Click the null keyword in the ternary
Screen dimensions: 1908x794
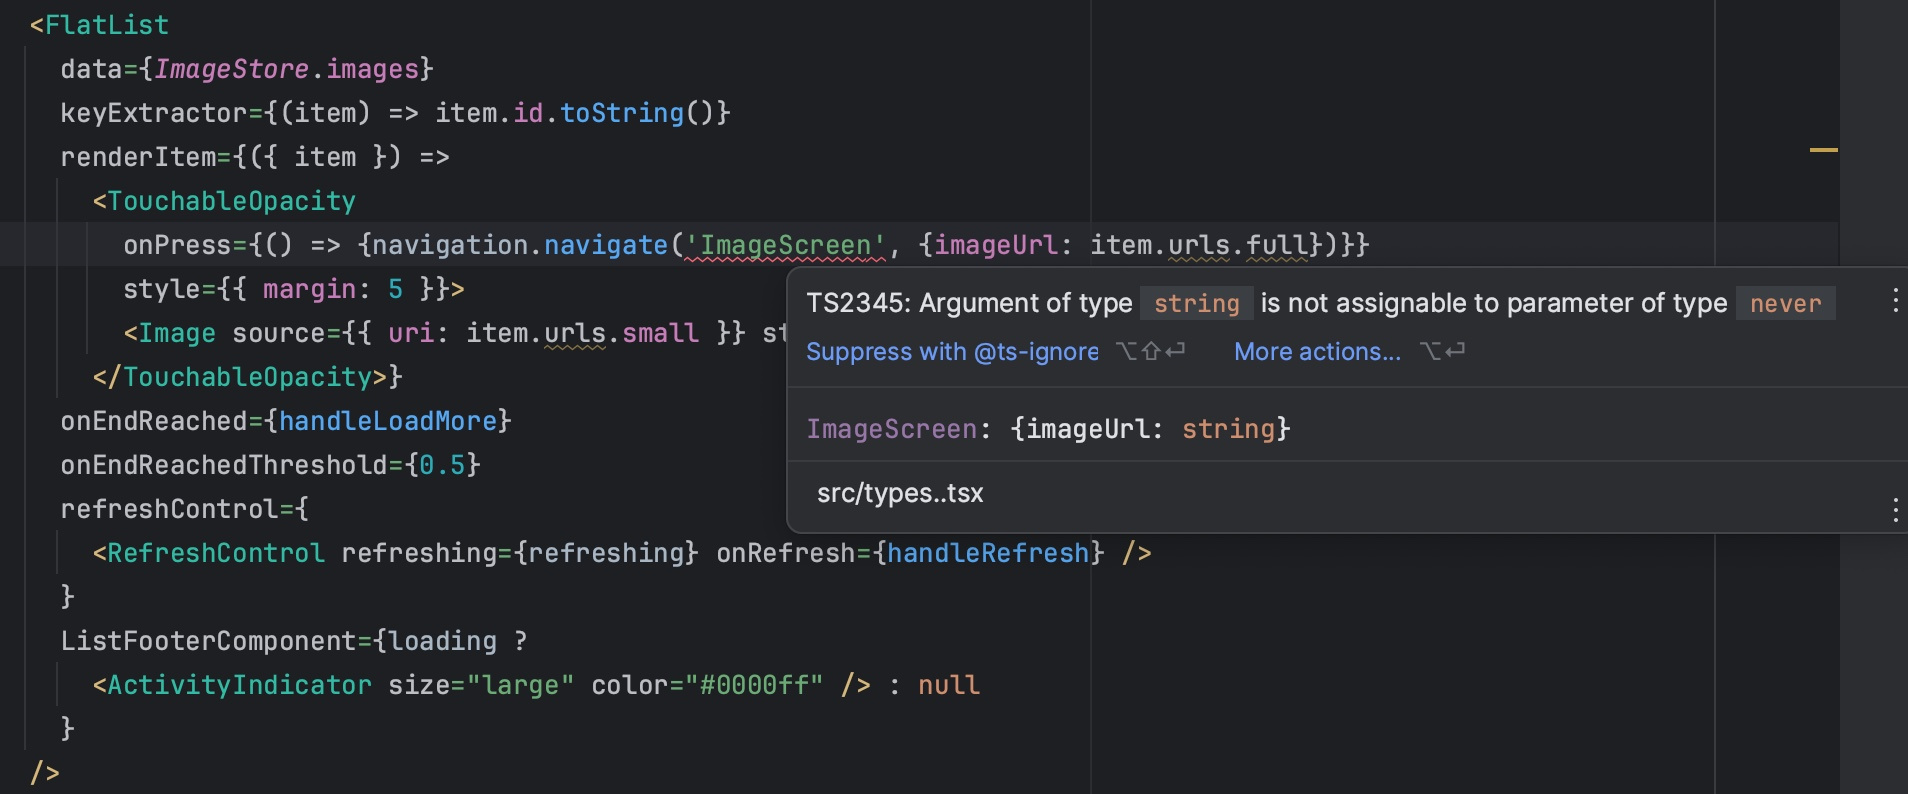point(949,685)
